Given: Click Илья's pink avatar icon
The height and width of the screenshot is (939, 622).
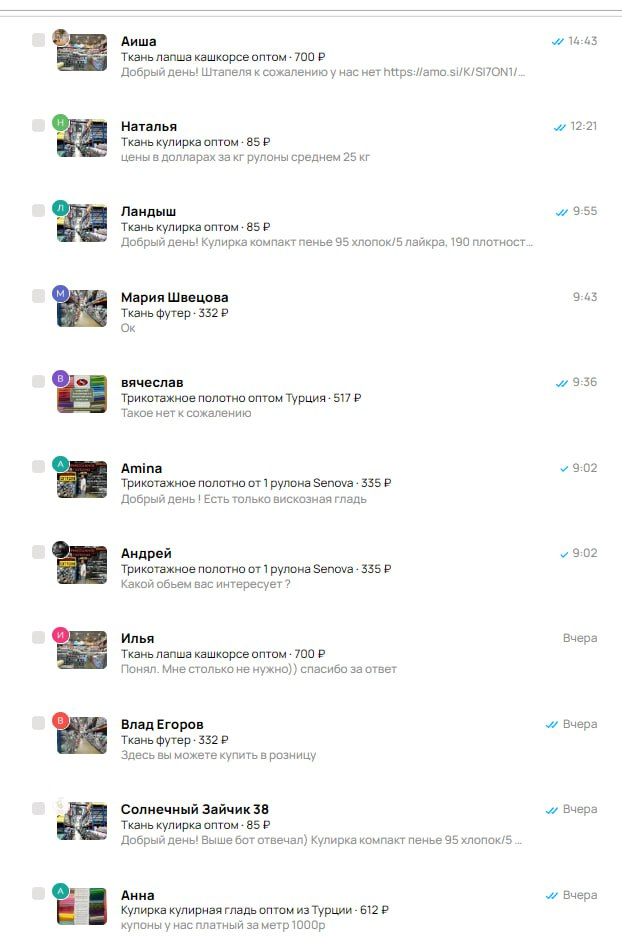Looking at the screenshot, I should (x=60, y=634).
